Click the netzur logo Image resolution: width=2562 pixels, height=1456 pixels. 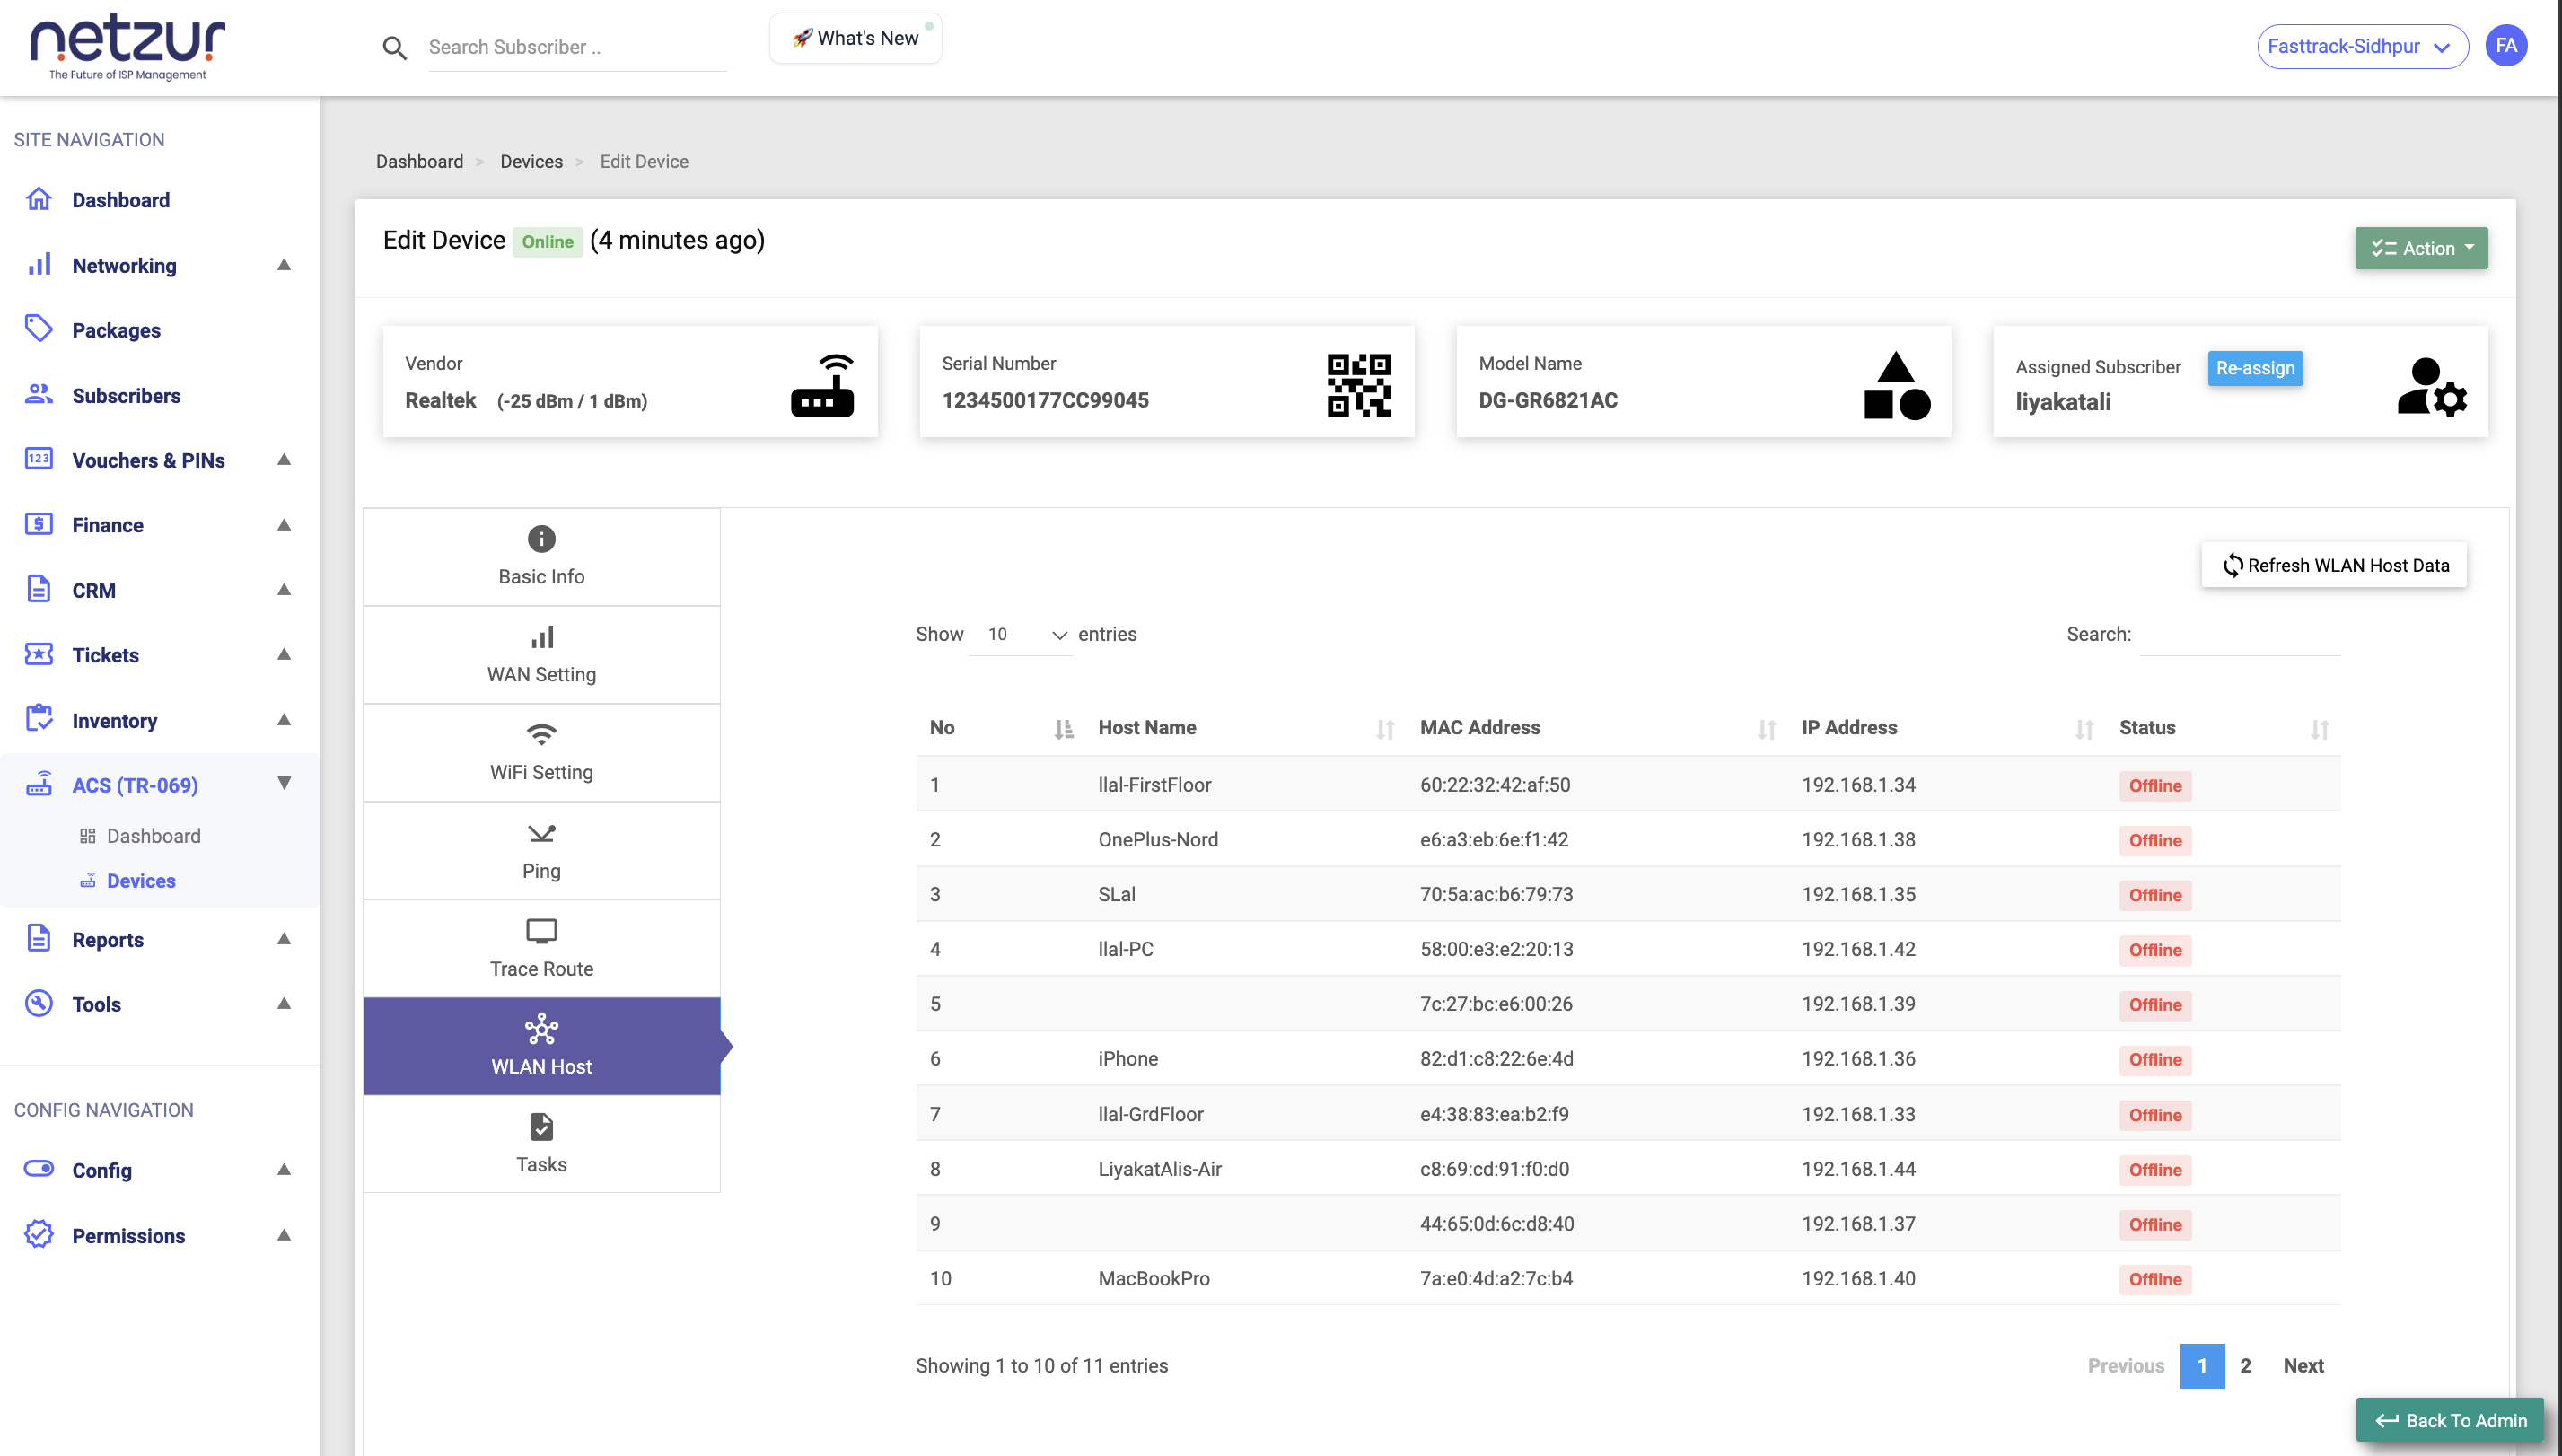128,47
